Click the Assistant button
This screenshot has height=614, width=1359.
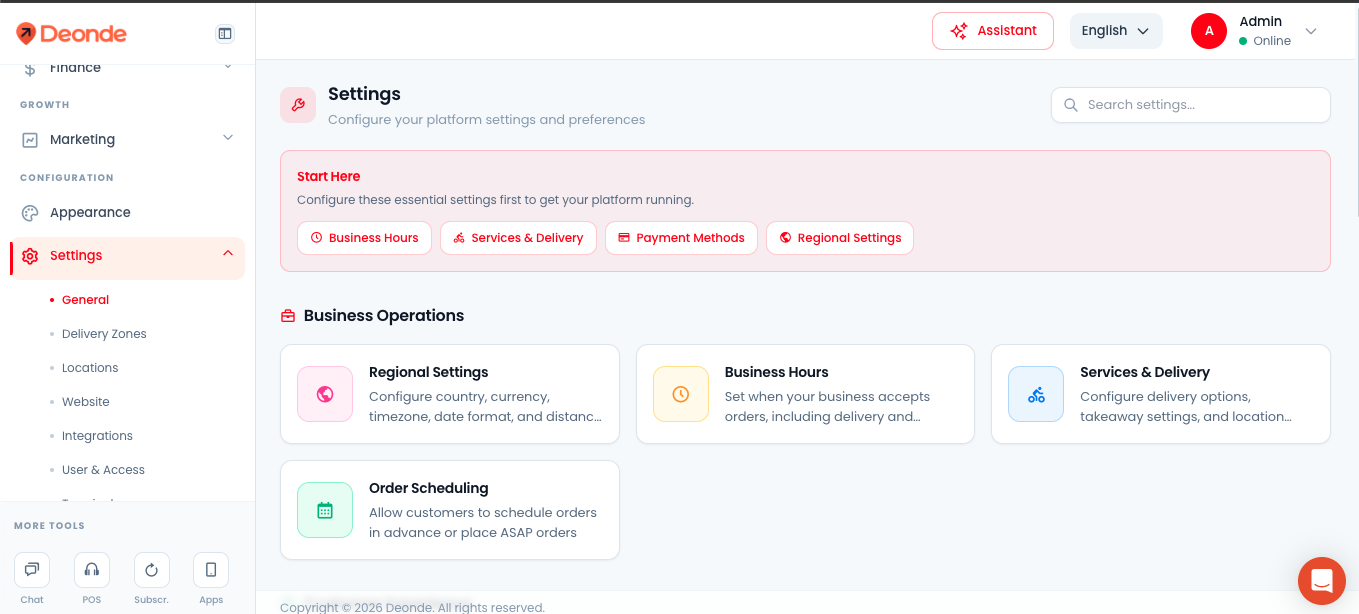tap(993, 31)
